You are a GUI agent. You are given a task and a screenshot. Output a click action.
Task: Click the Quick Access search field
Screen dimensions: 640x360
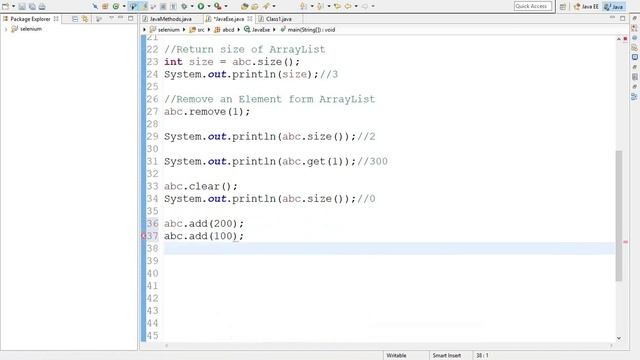[x=533, y=6]
